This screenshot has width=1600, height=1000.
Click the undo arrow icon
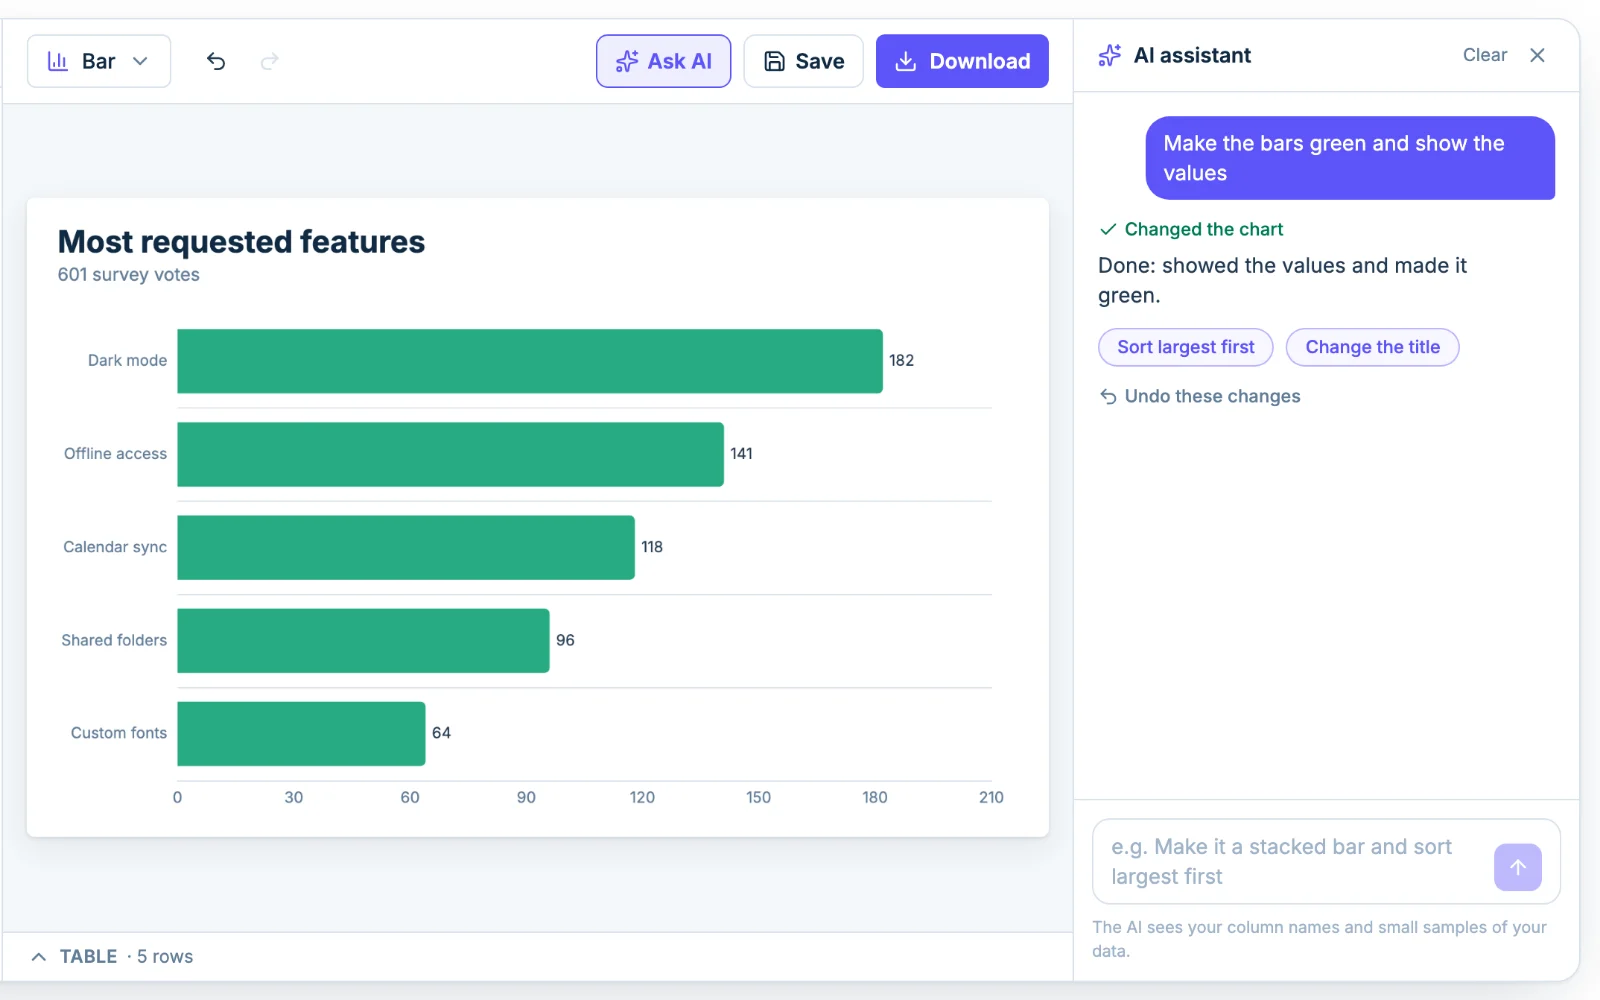[x=216, y=61]
